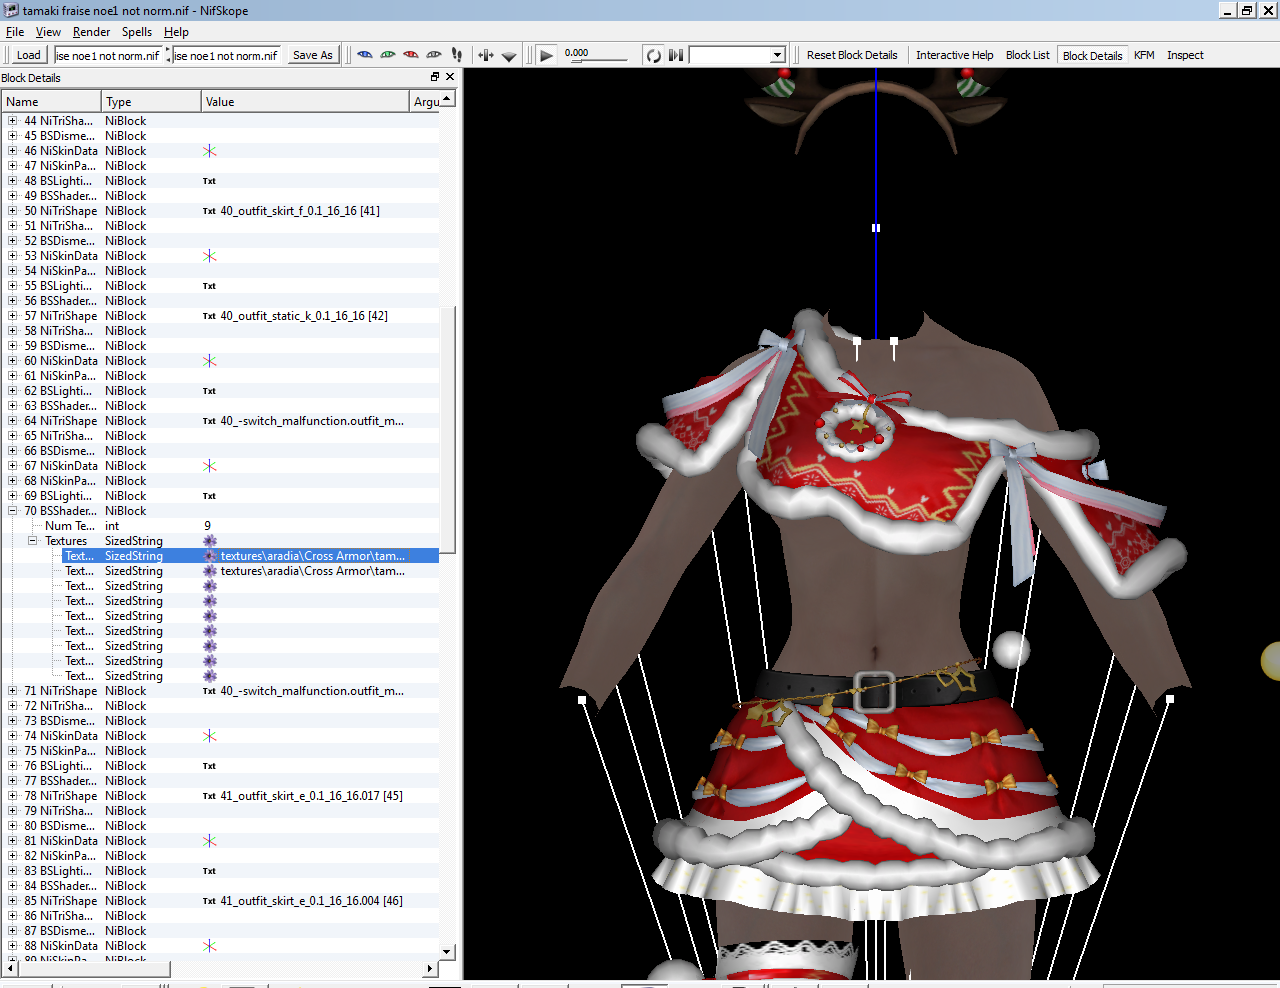Image resolution: width=1280 pixels, height=988 pixels.
Task: Play the animation
Action: coord(546,55)
